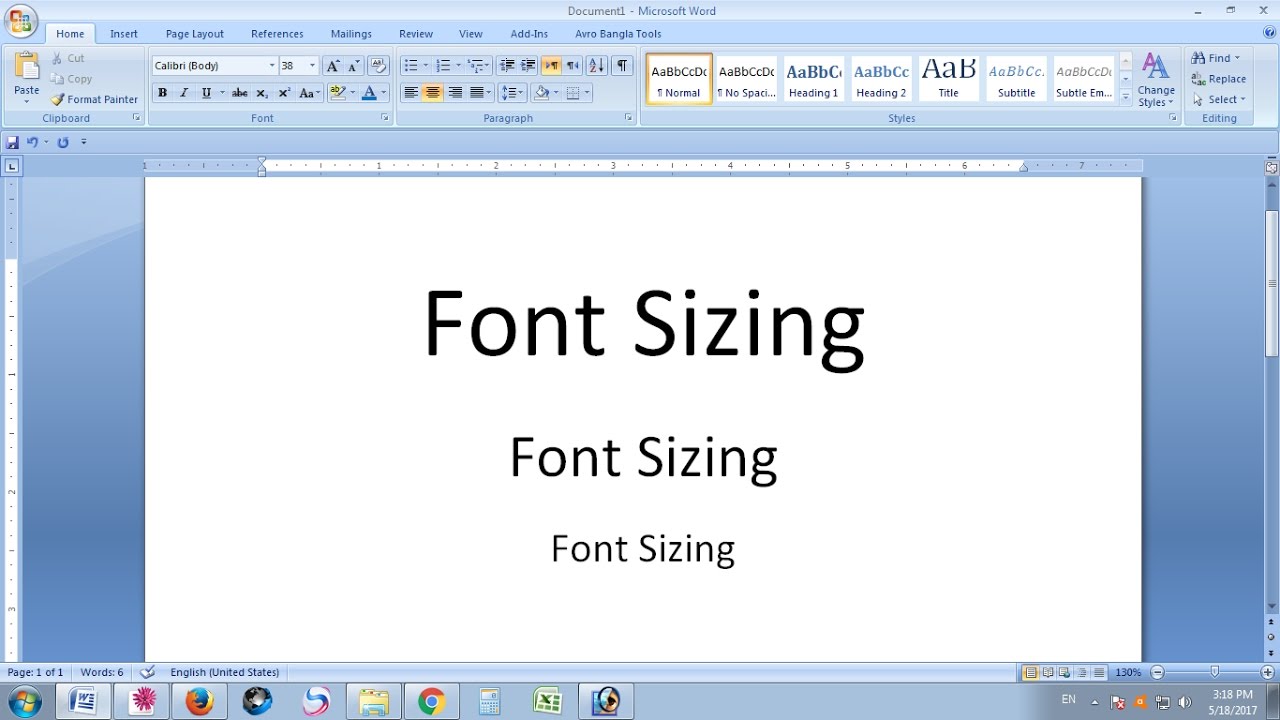This screenshot has height=720, width=1280.
Task: Toggle center text alignment
Action: pos(432,93)
